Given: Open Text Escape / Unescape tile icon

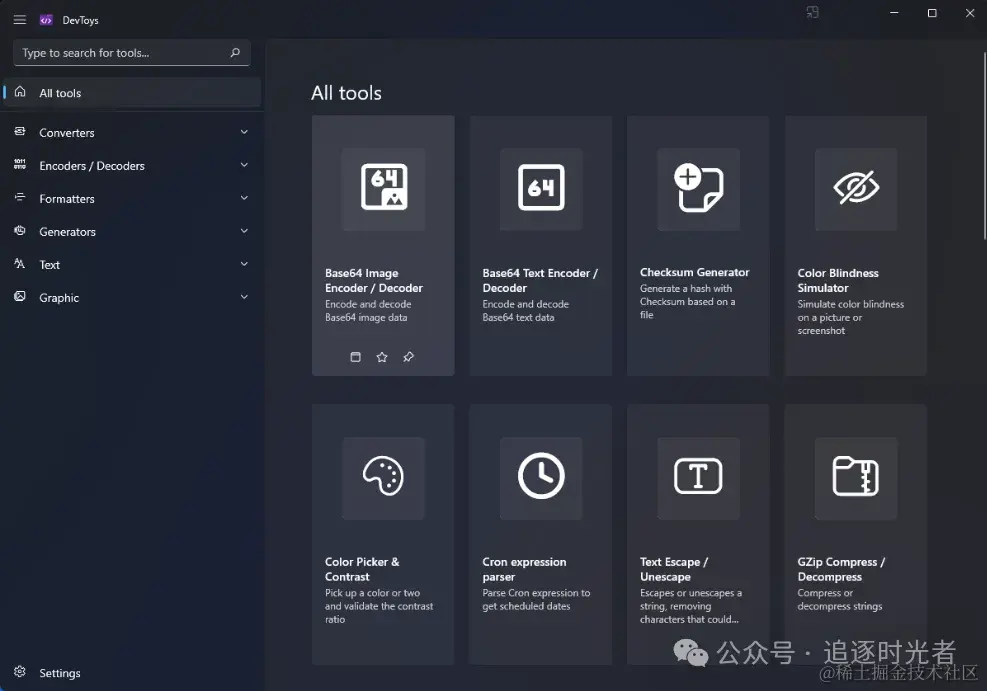Looking at the screenshot, I should 698,477.
